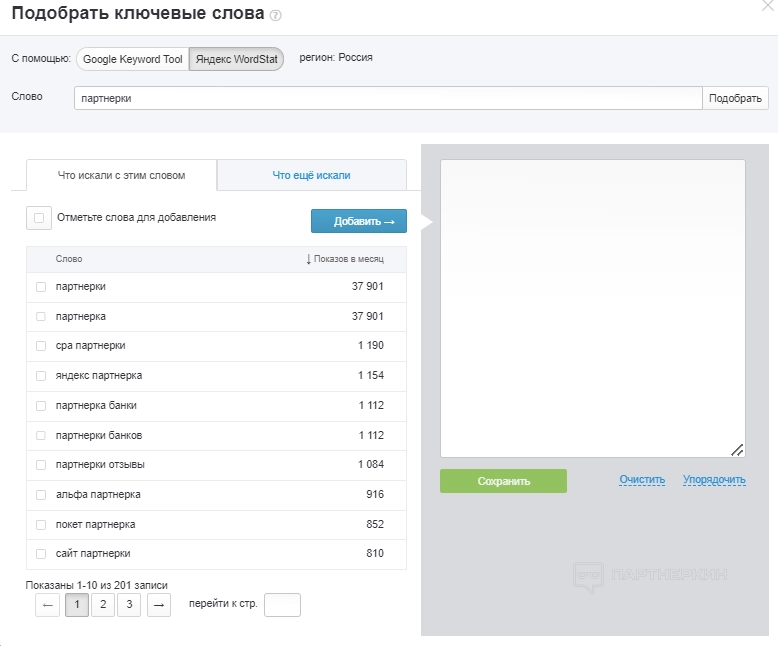
Task: Go to the next page arrow
Action: (x=159, y=605)
